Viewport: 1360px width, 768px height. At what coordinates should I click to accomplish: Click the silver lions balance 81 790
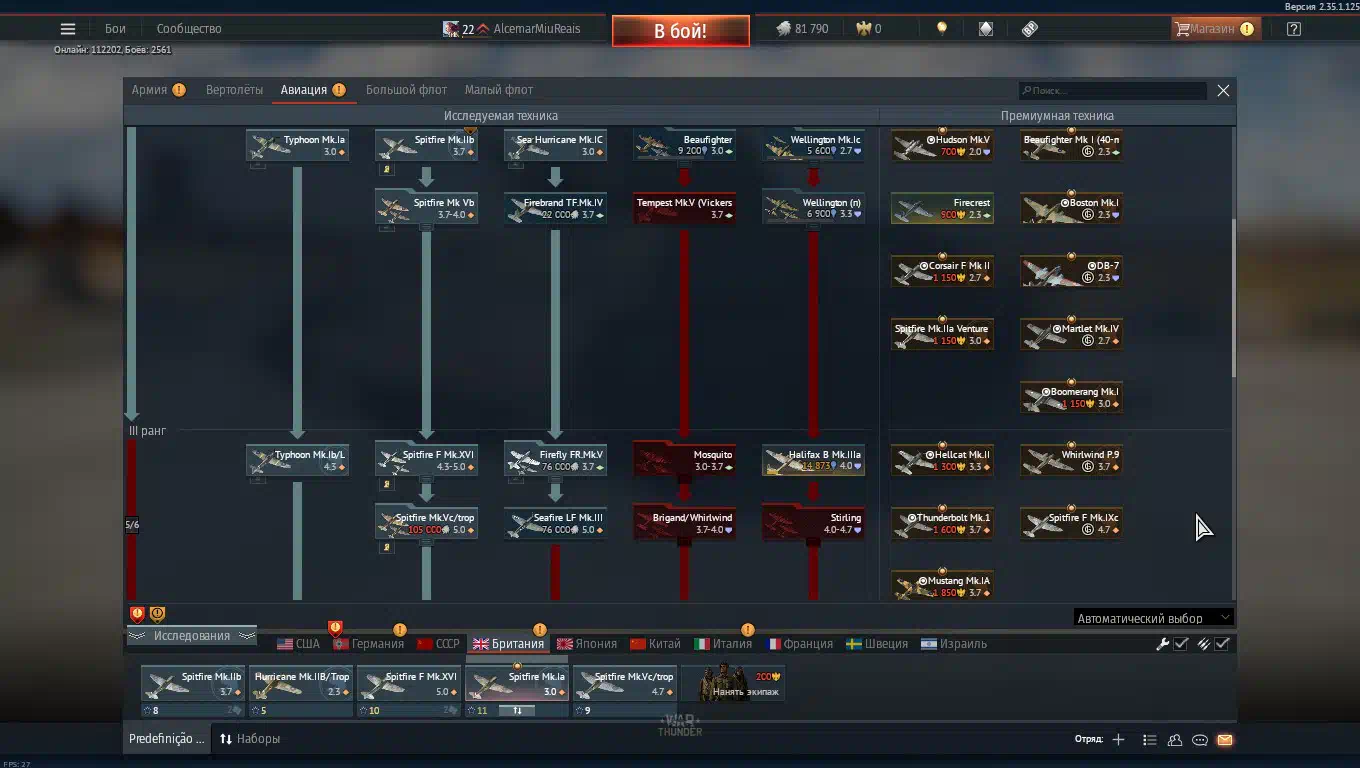[x=802, y=29]
